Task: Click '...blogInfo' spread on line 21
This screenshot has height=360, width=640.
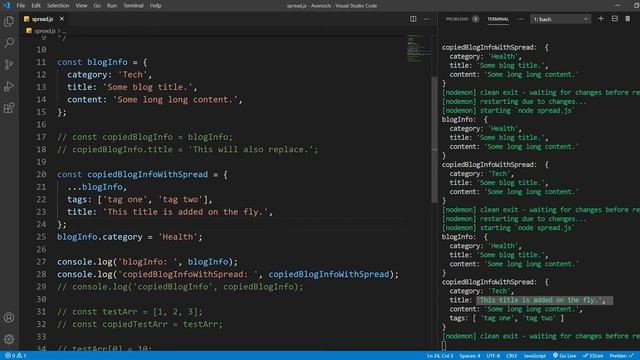Action: coord(95,187)
